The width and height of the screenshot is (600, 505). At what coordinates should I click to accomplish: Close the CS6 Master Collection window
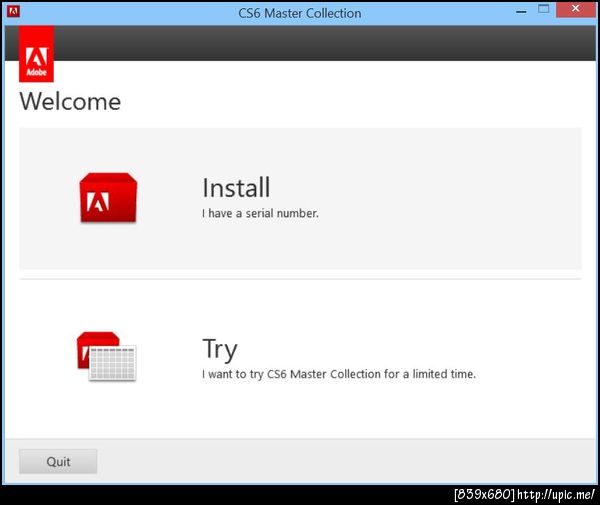click(x=576, y=9)
